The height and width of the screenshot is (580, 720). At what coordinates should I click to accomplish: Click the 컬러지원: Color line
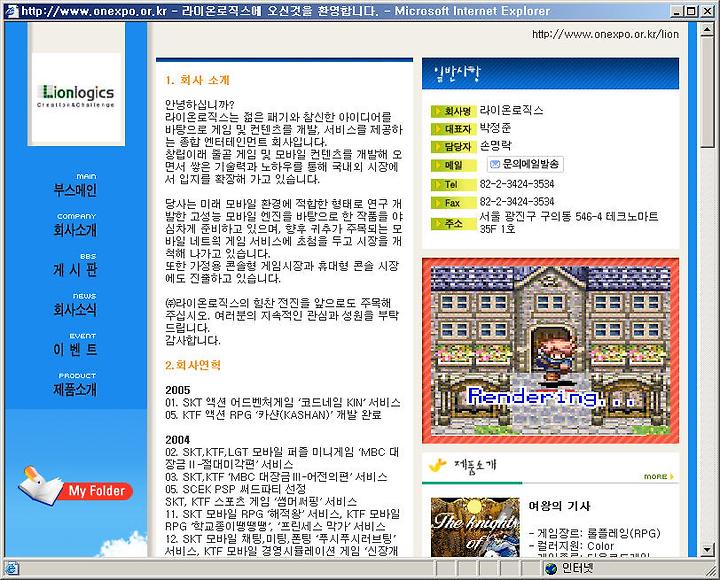(571, 546)
